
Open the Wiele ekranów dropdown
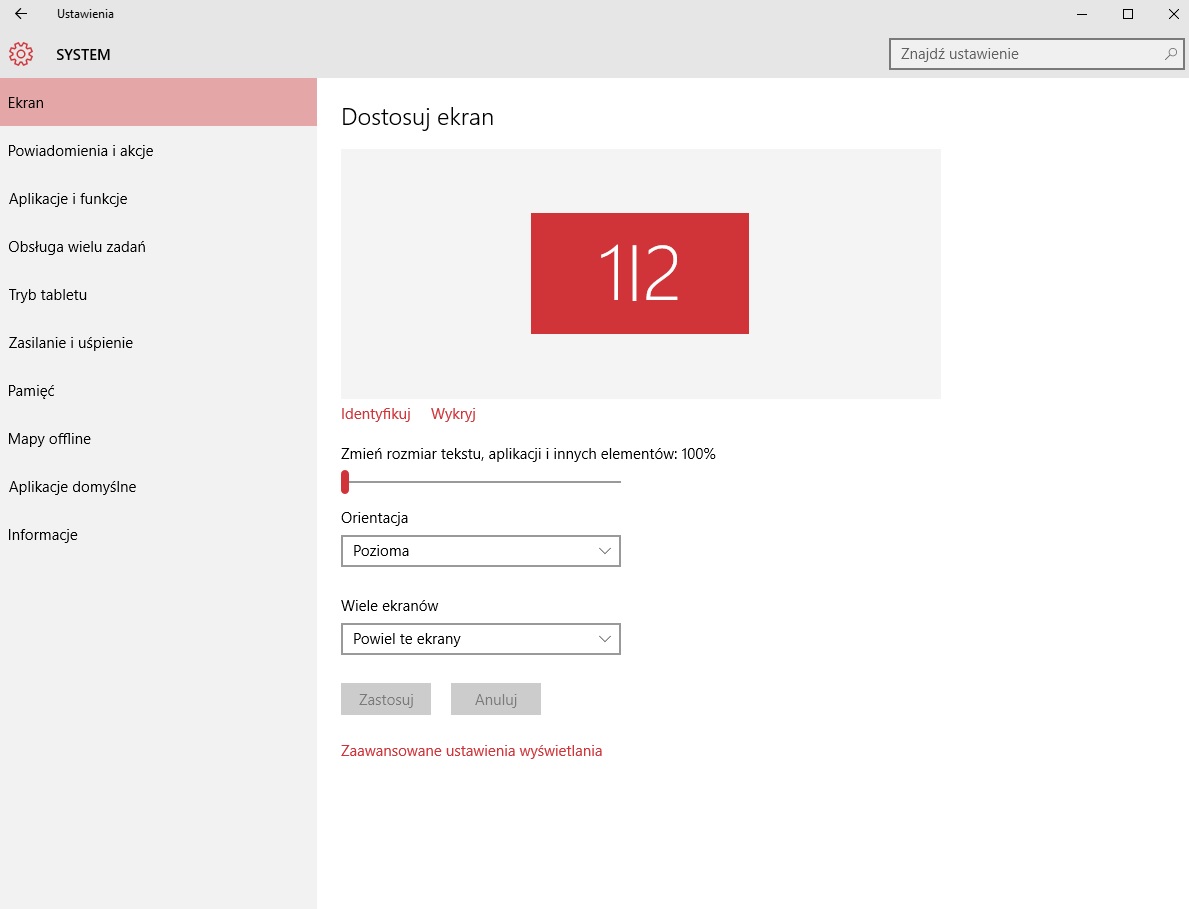481,639
